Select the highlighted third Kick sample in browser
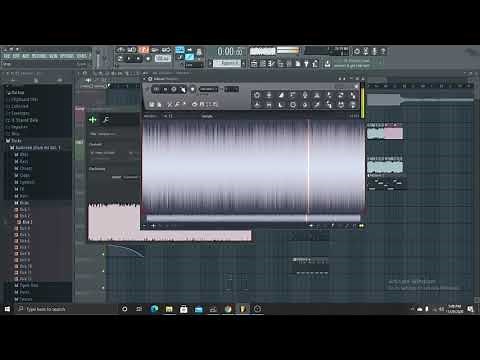Screen dimensions: 480x360 [x=25, y=222]
